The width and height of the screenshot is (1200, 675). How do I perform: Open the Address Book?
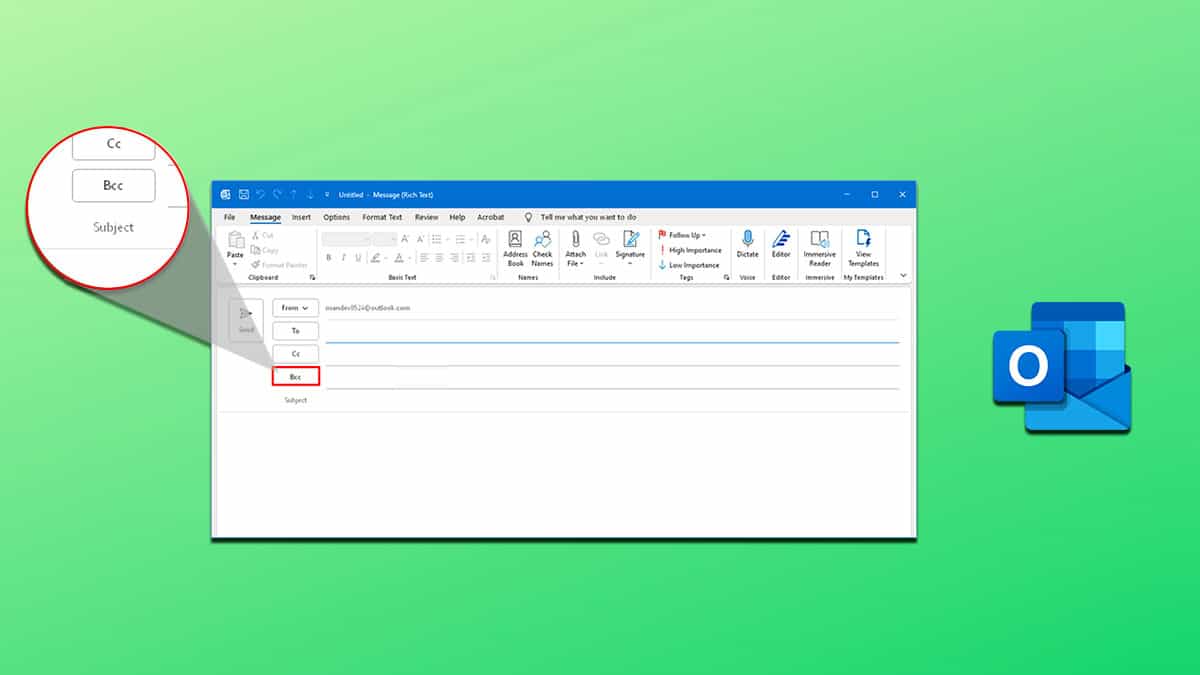(514, 253)
